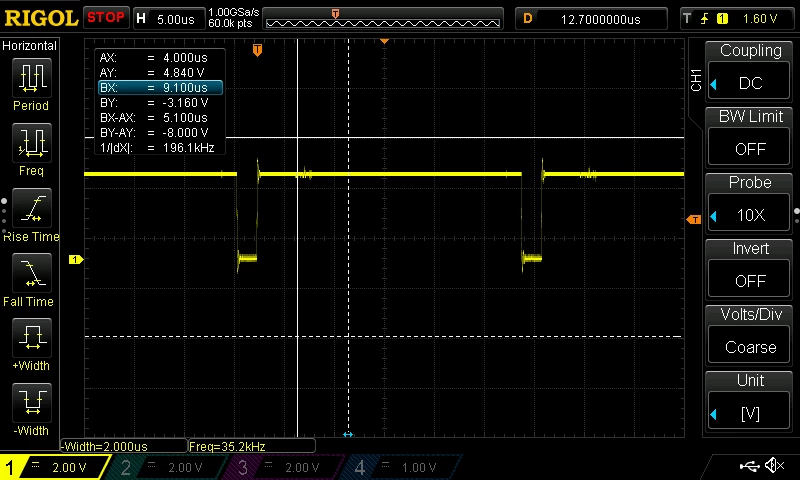Select the Rise Time measurement icon
This screenshot has height=480, width=800.
(x=32, y=208)
